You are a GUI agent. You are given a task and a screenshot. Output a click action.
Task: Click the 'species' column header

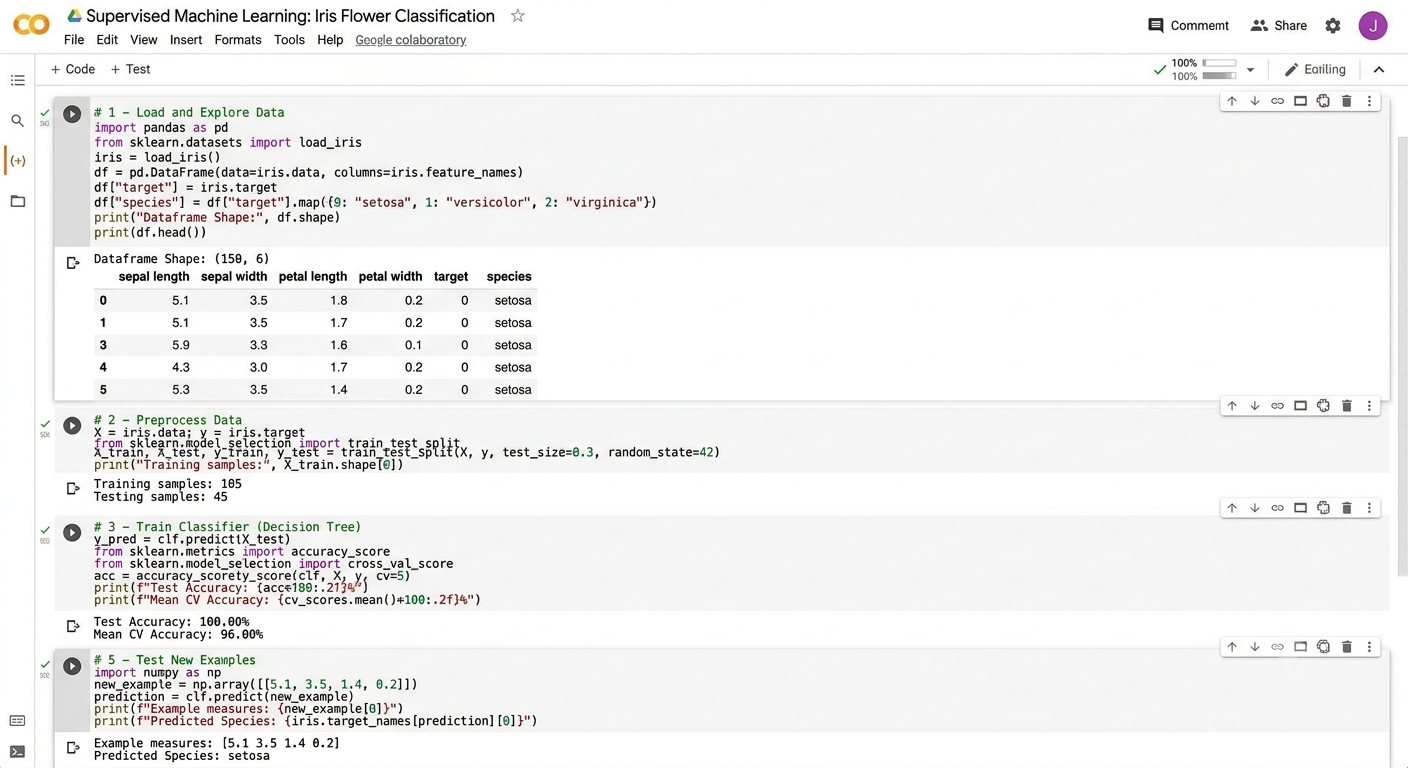509,277
